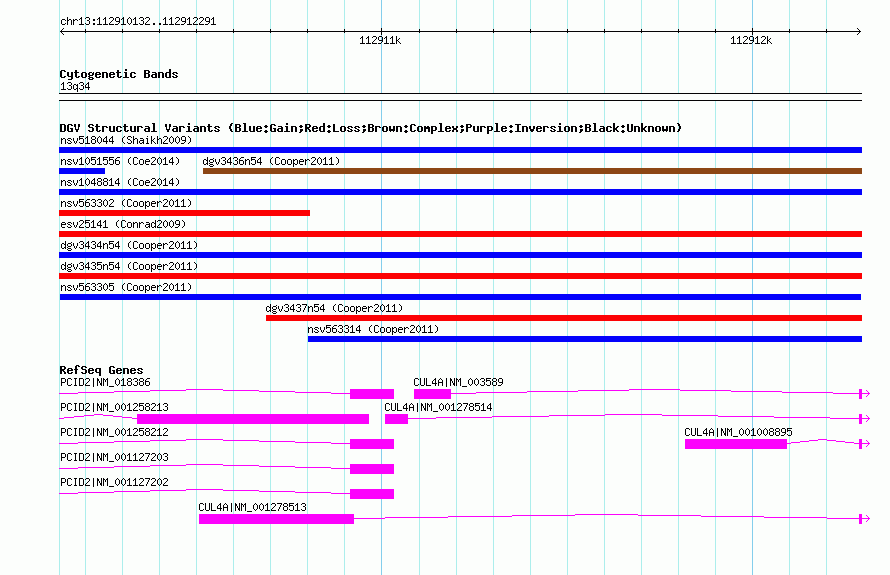Select the red dgv3437n54 loss bar

click(x=564, y=318)
